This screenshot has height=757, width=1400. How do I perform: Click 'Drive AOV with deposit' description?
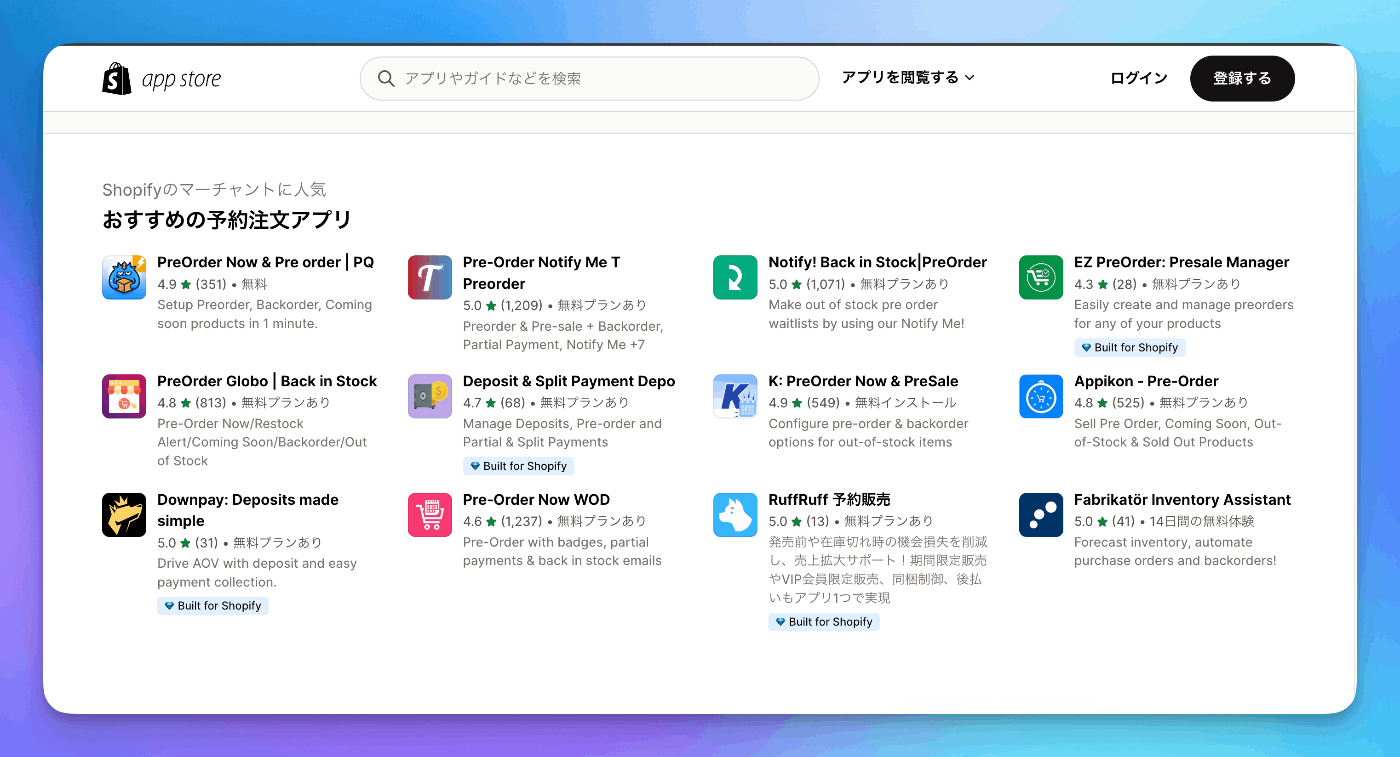pos(257,573)
